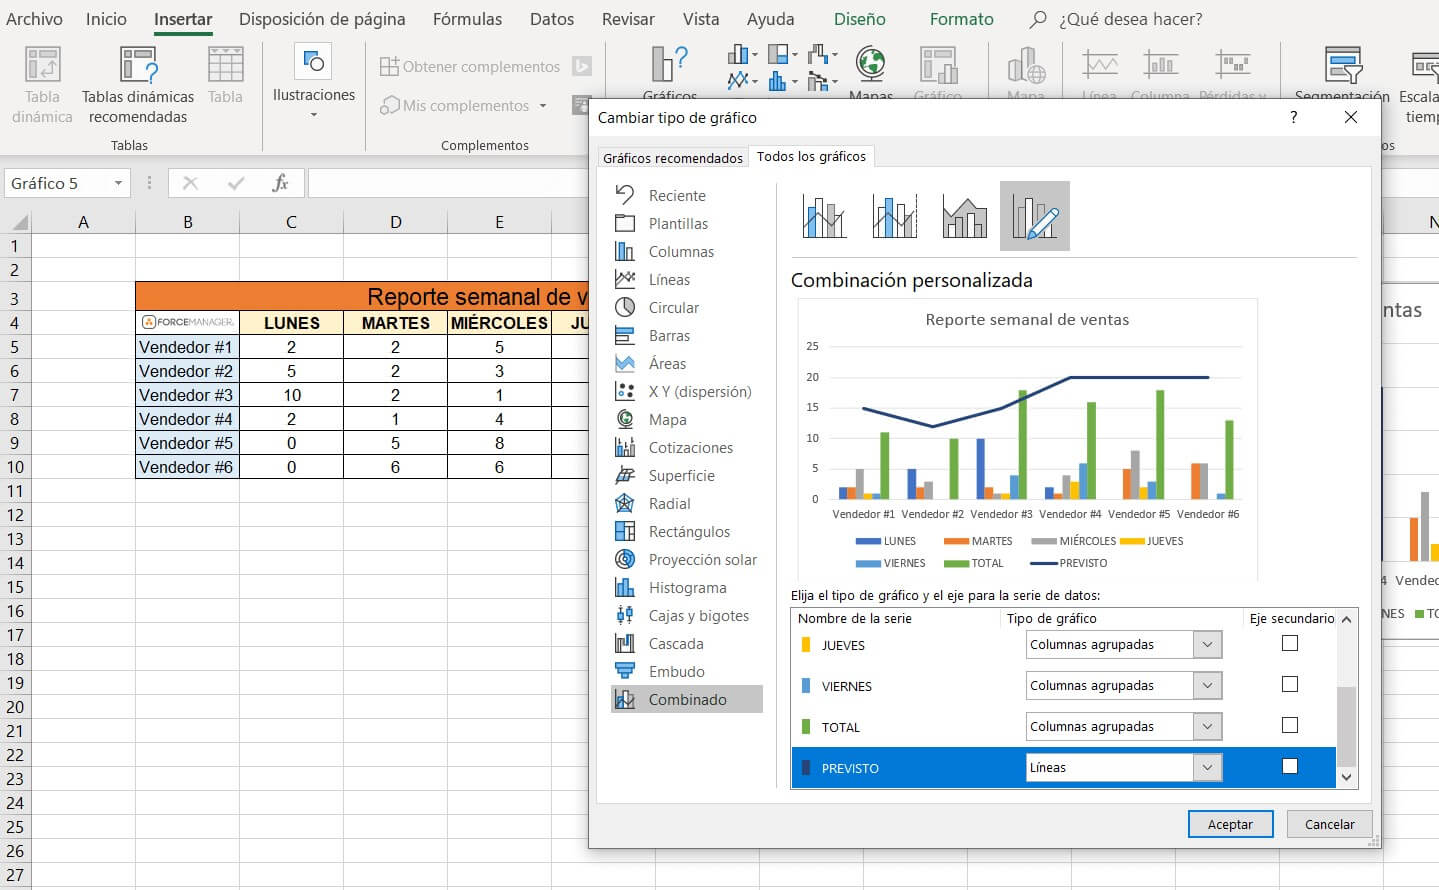This screenshot has width=1439, height=890.
Task: Toggle secondary axis for TOTAL series
Action: pos(1290,726)
